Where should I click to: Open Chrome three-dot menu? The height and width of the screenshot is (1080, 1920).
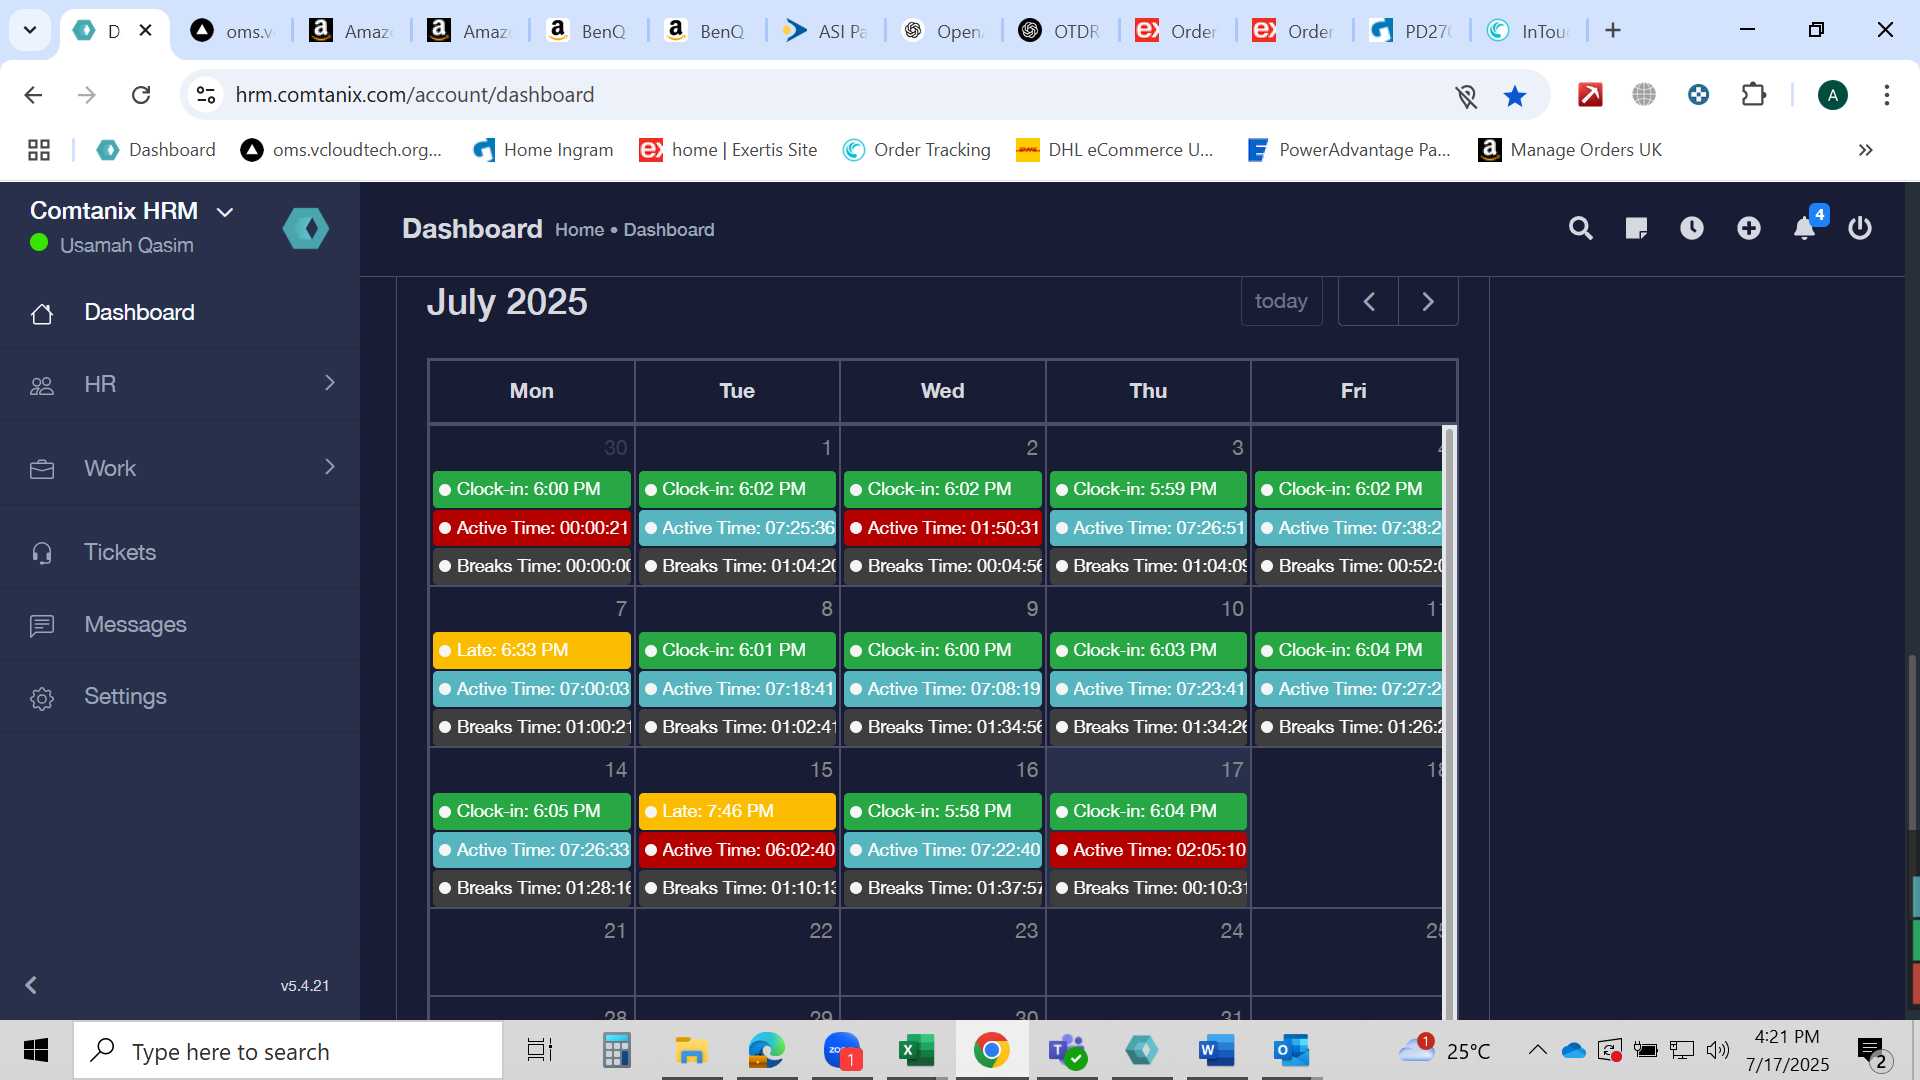point(1887,95)
